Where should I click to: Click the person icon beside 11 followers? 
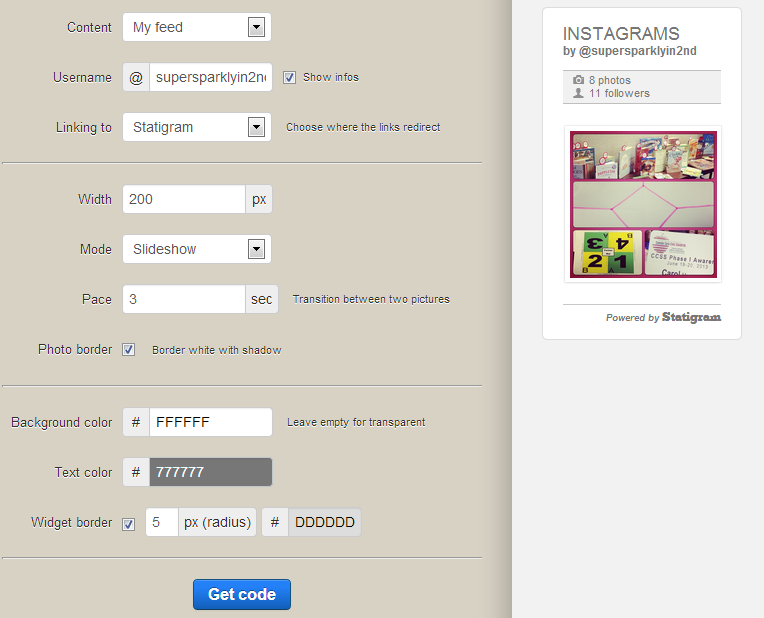[x=578, y=93]
